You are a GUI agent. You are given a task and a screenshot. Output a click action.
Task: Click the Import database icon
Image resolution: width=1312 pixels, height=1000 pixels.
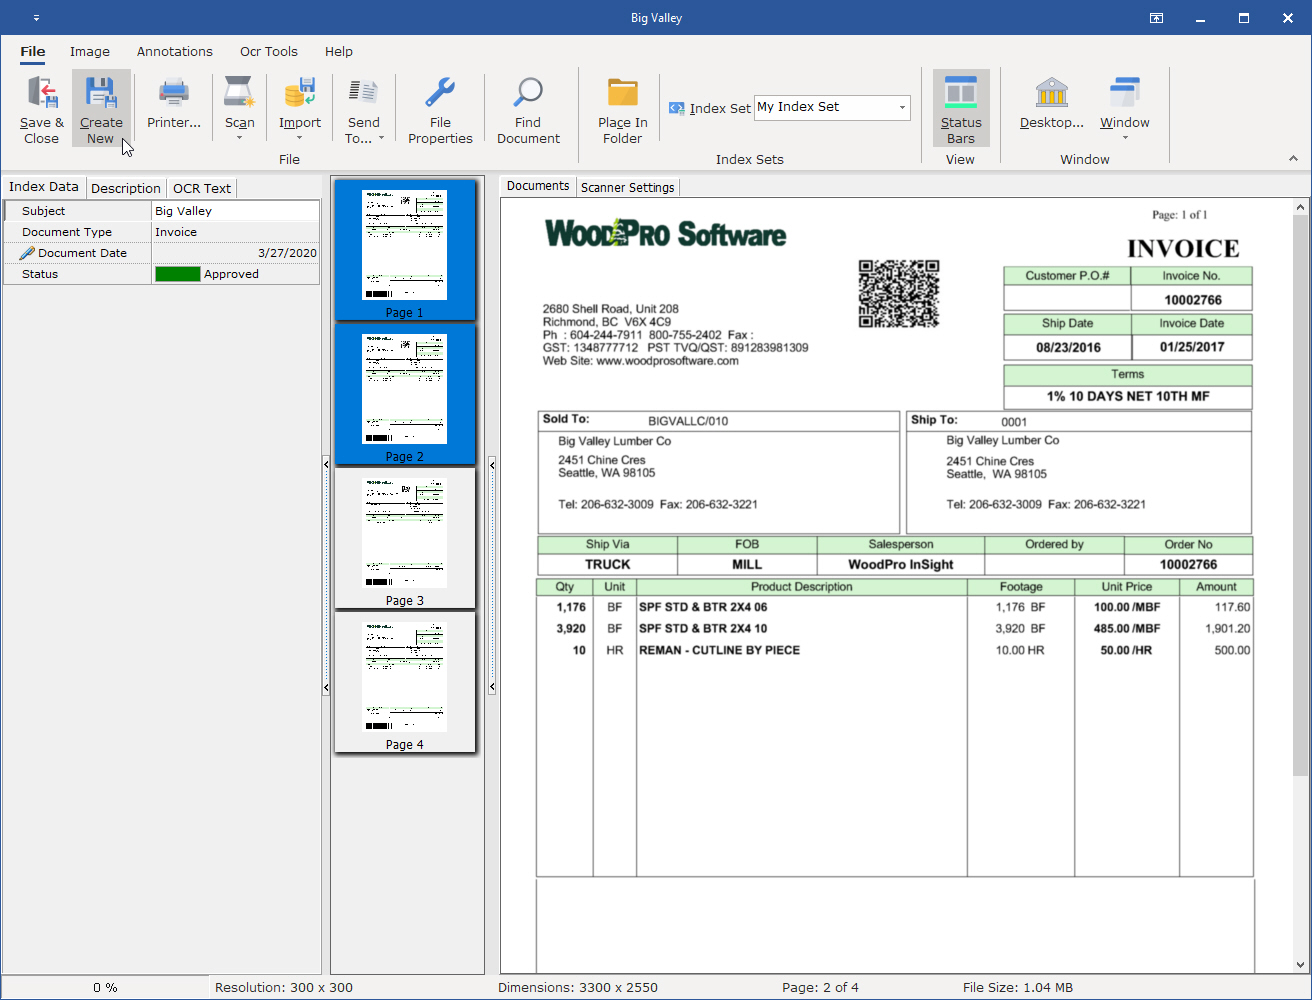pyautogui.click(x=300, y=92)
